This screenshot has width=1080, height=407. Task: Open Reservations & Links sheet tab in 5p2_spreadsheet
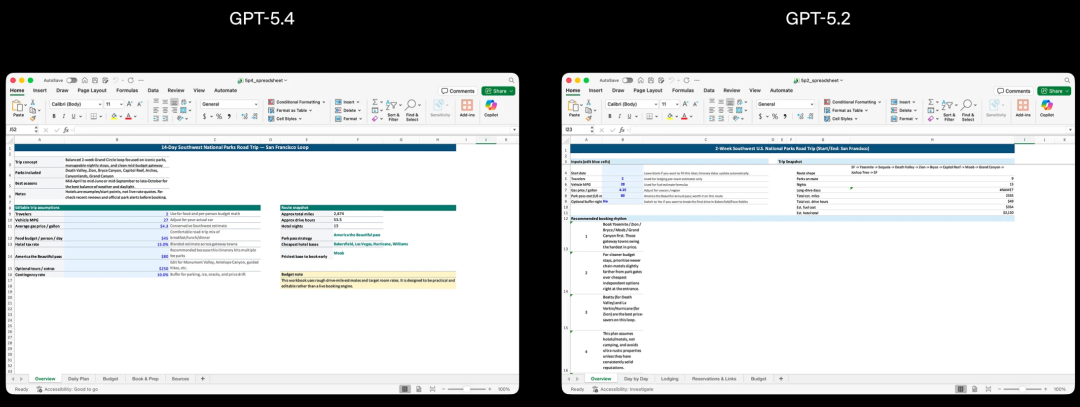[x=713, y=379]
